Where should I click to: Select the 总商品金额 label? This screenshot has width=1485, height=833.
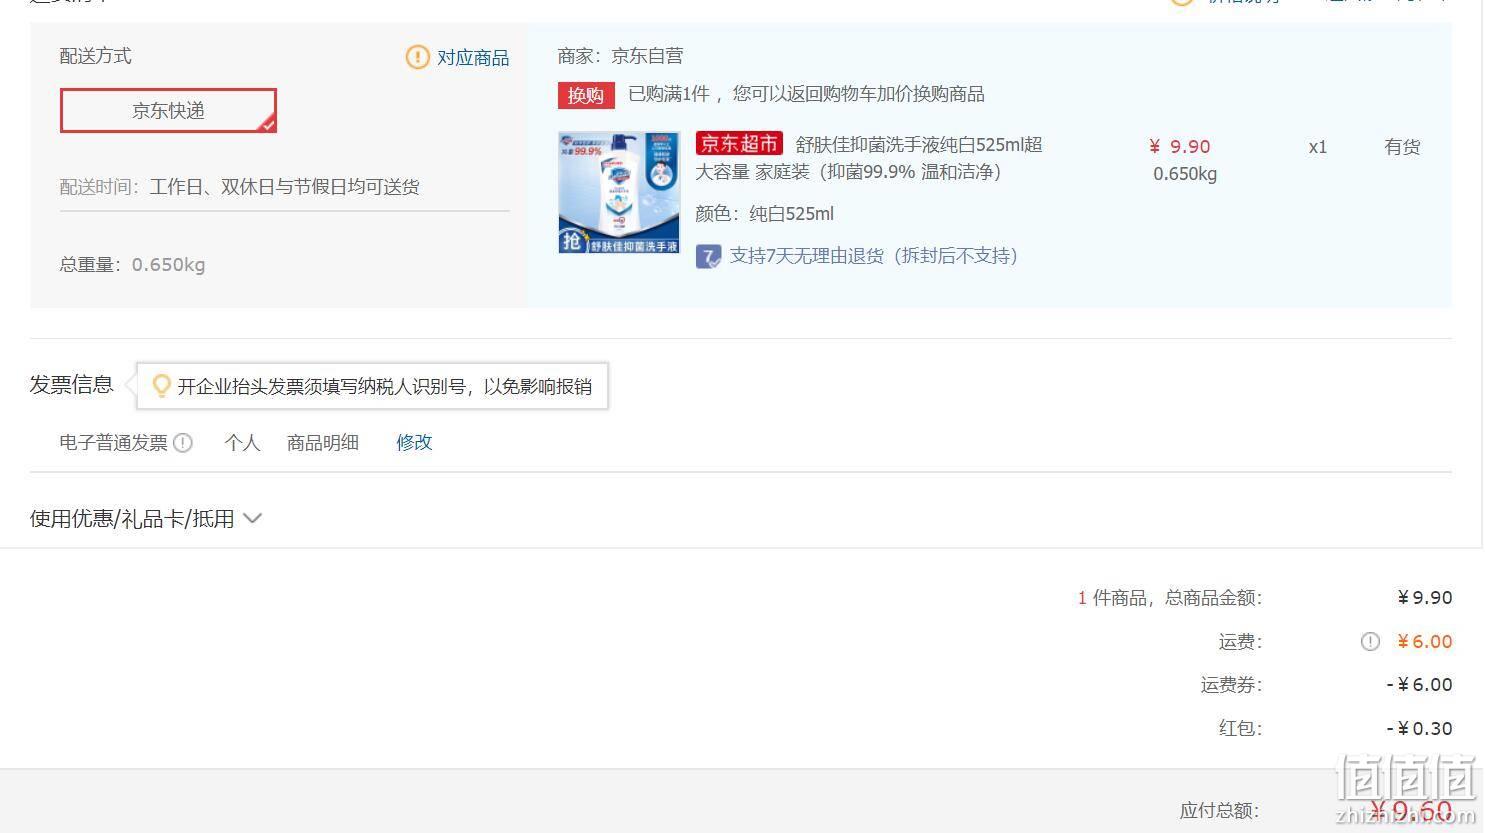[x=1212, y=598]
